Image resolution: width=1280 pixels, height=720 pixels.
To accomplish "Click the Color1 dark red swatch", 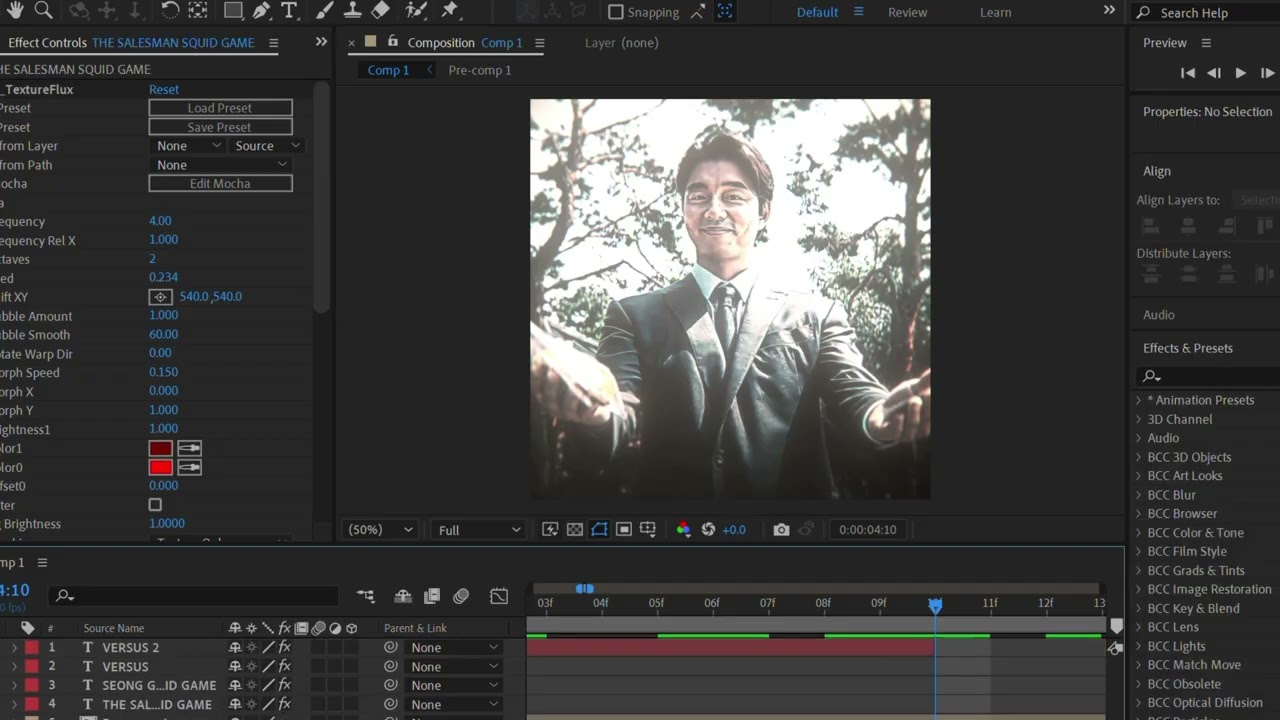I will coord(160,448).
